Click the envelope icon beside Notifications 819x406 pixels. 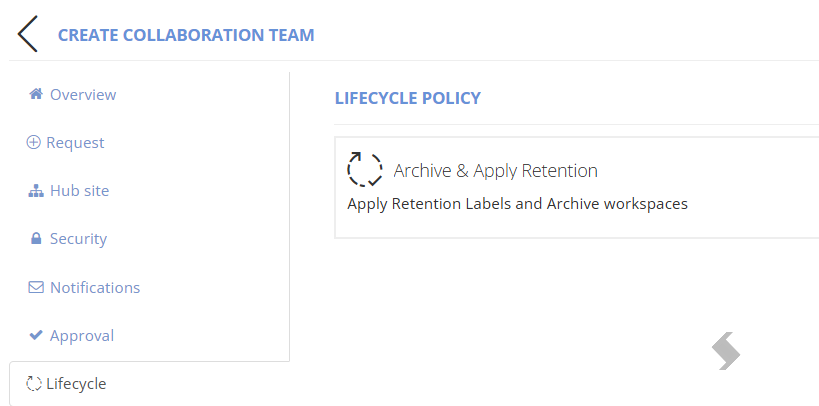36,287
